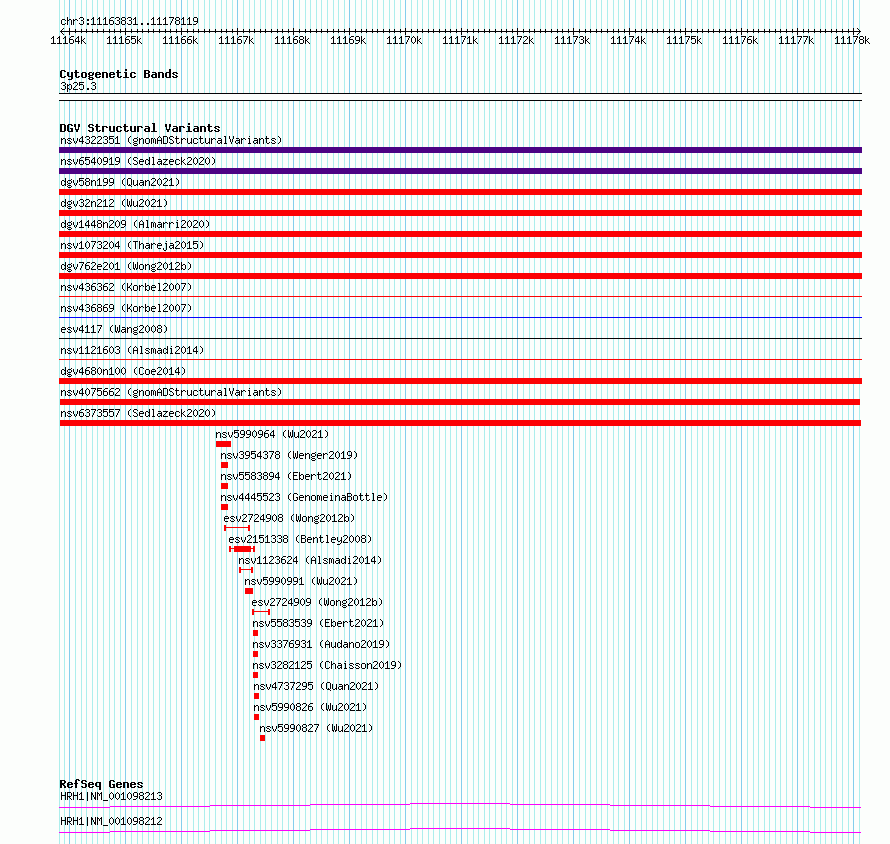Click esv2724908 Wong2012b label

[289, 518]
